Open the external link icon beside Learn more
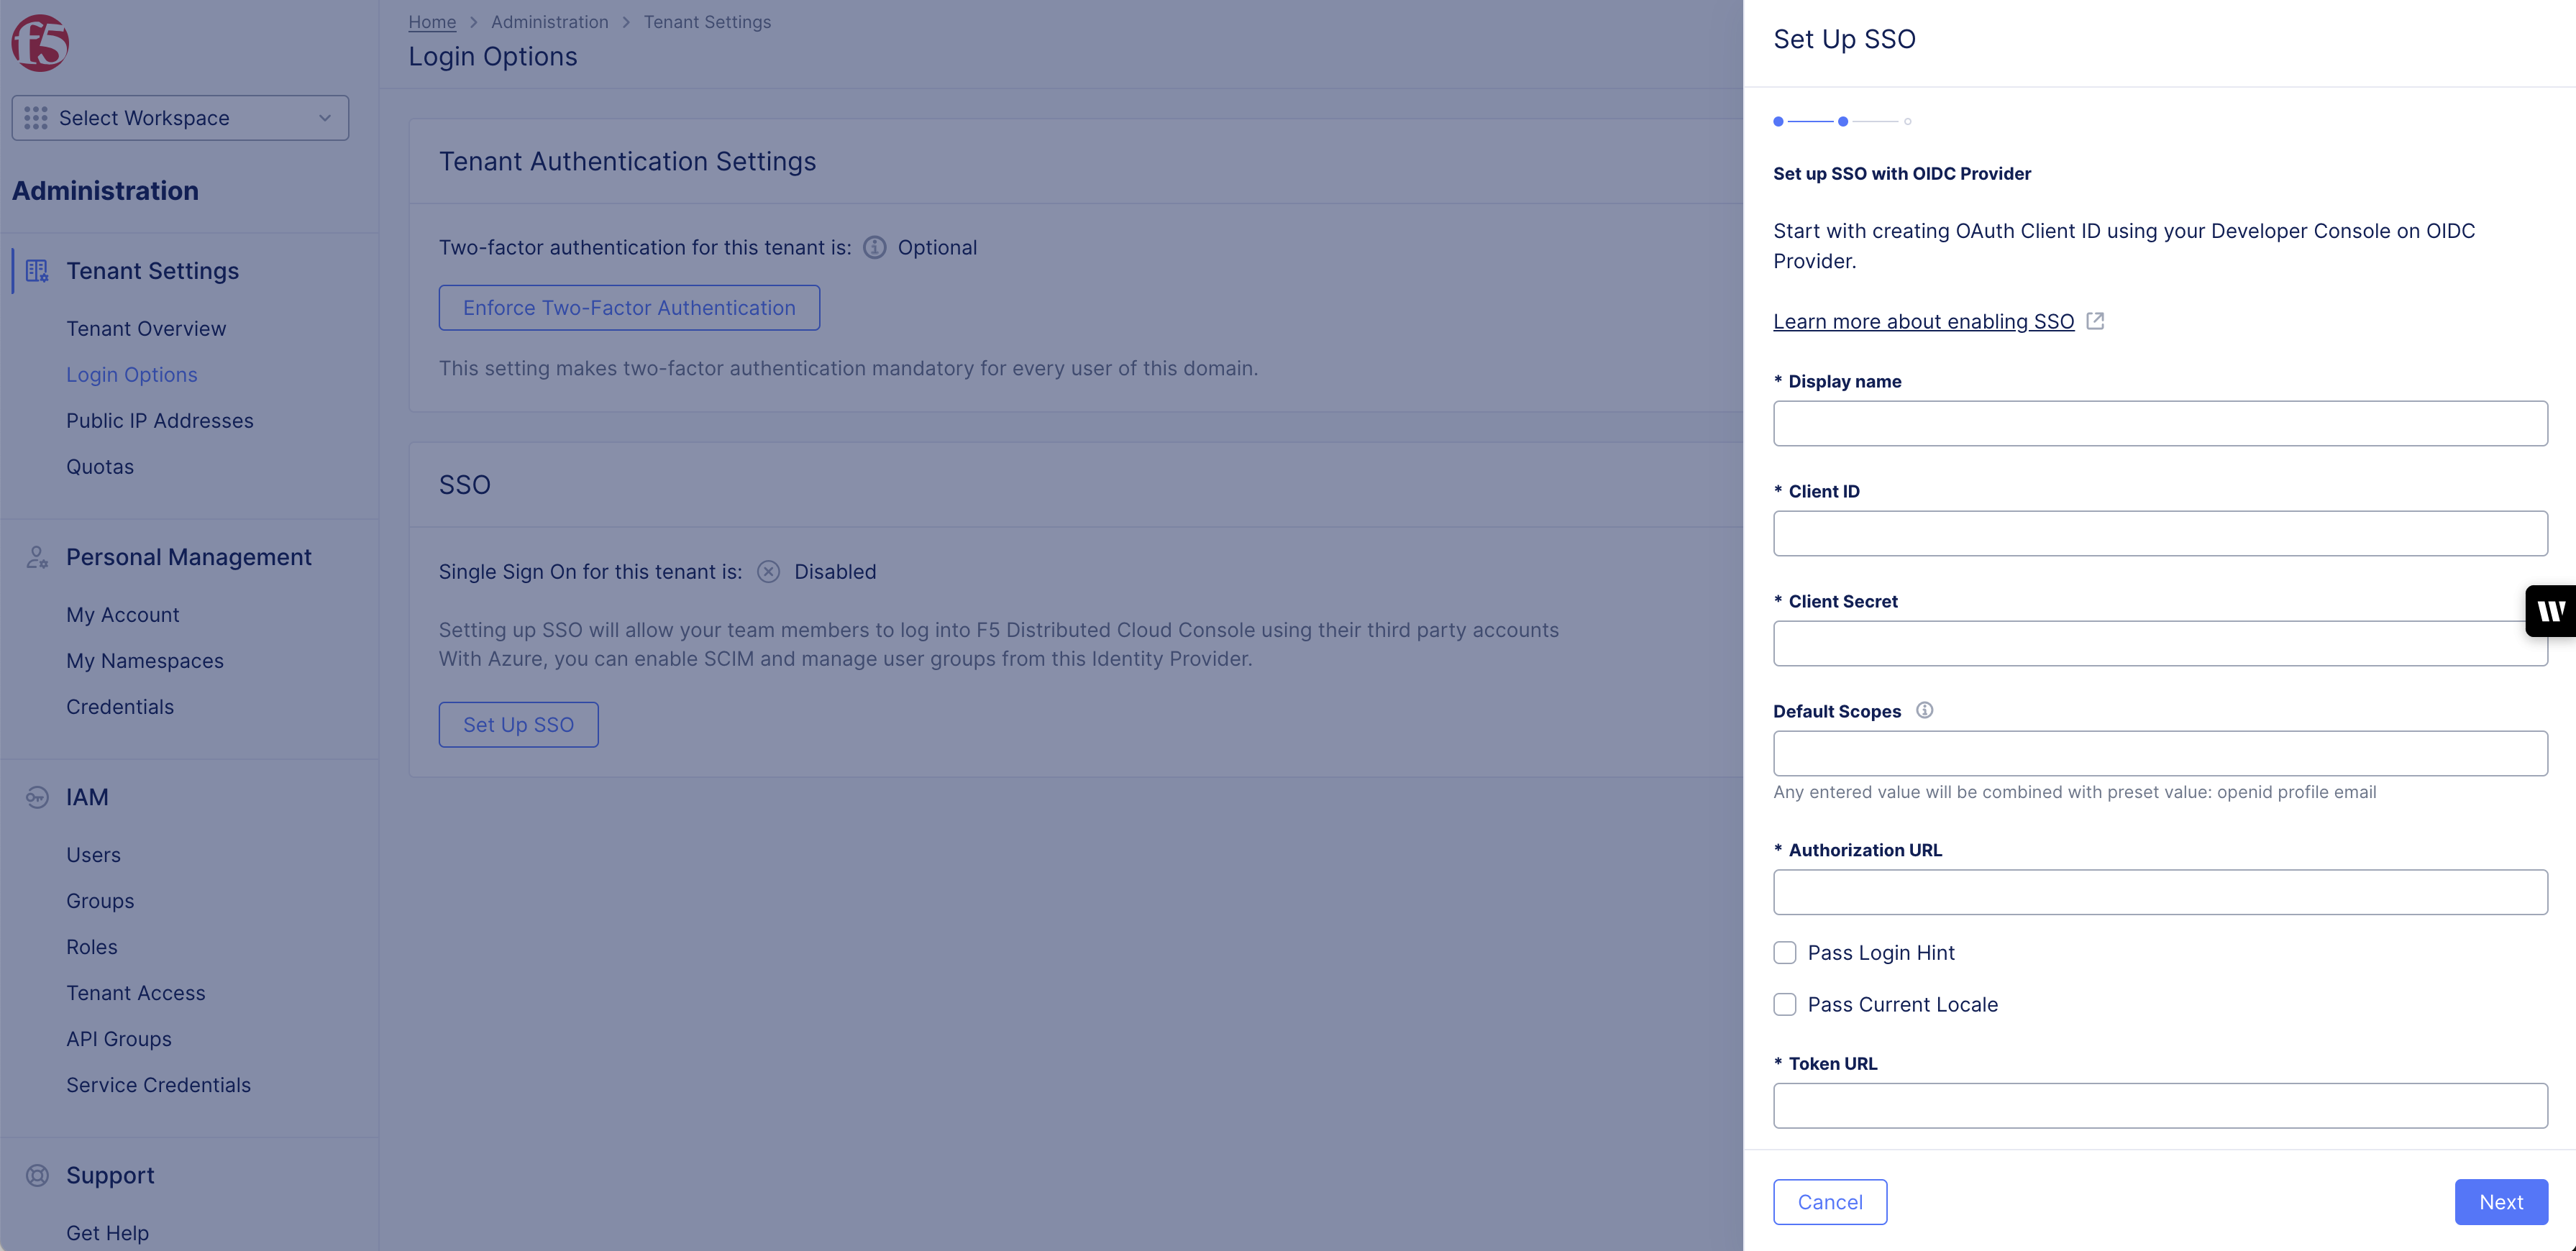The width and height of the screenshot is (2576, 1251). pos(2096,320)
